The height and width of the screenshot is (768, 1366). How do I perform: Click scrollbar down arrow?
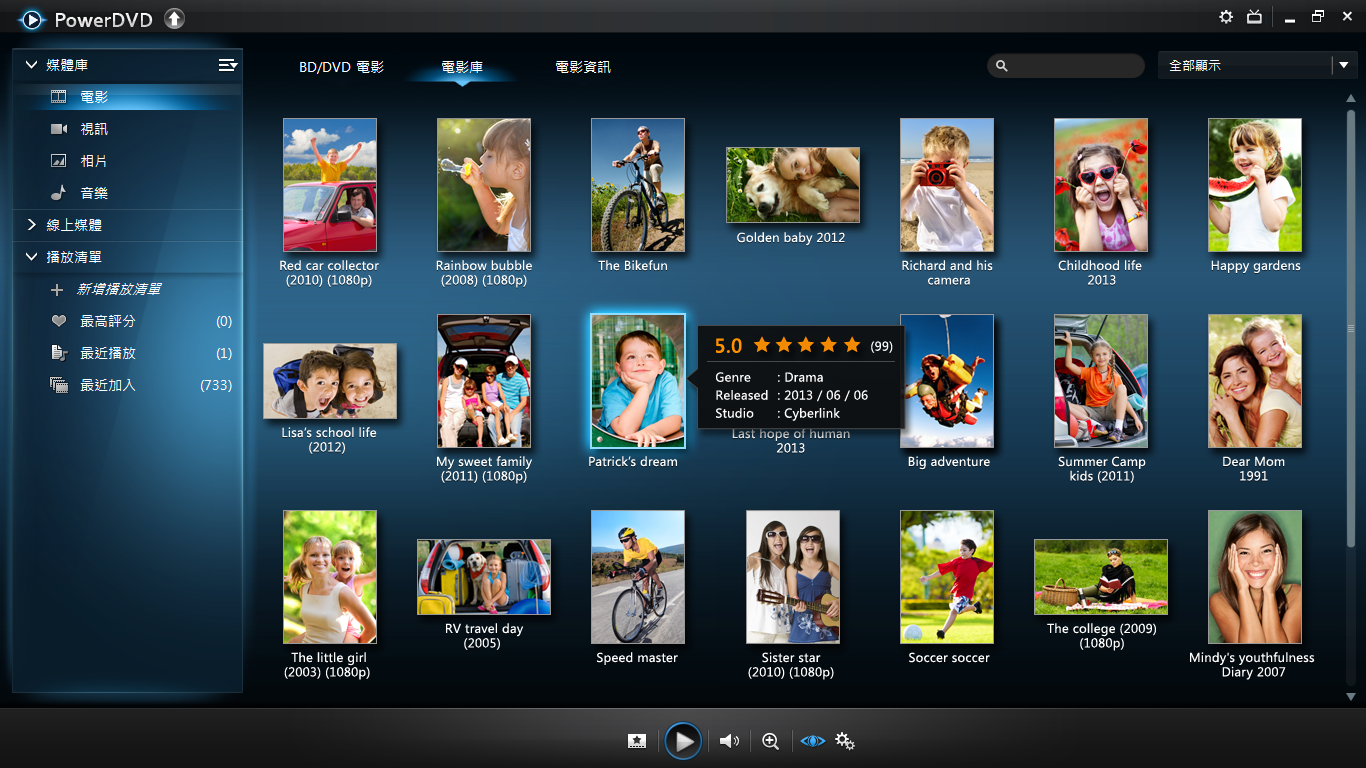point(1351,697)
